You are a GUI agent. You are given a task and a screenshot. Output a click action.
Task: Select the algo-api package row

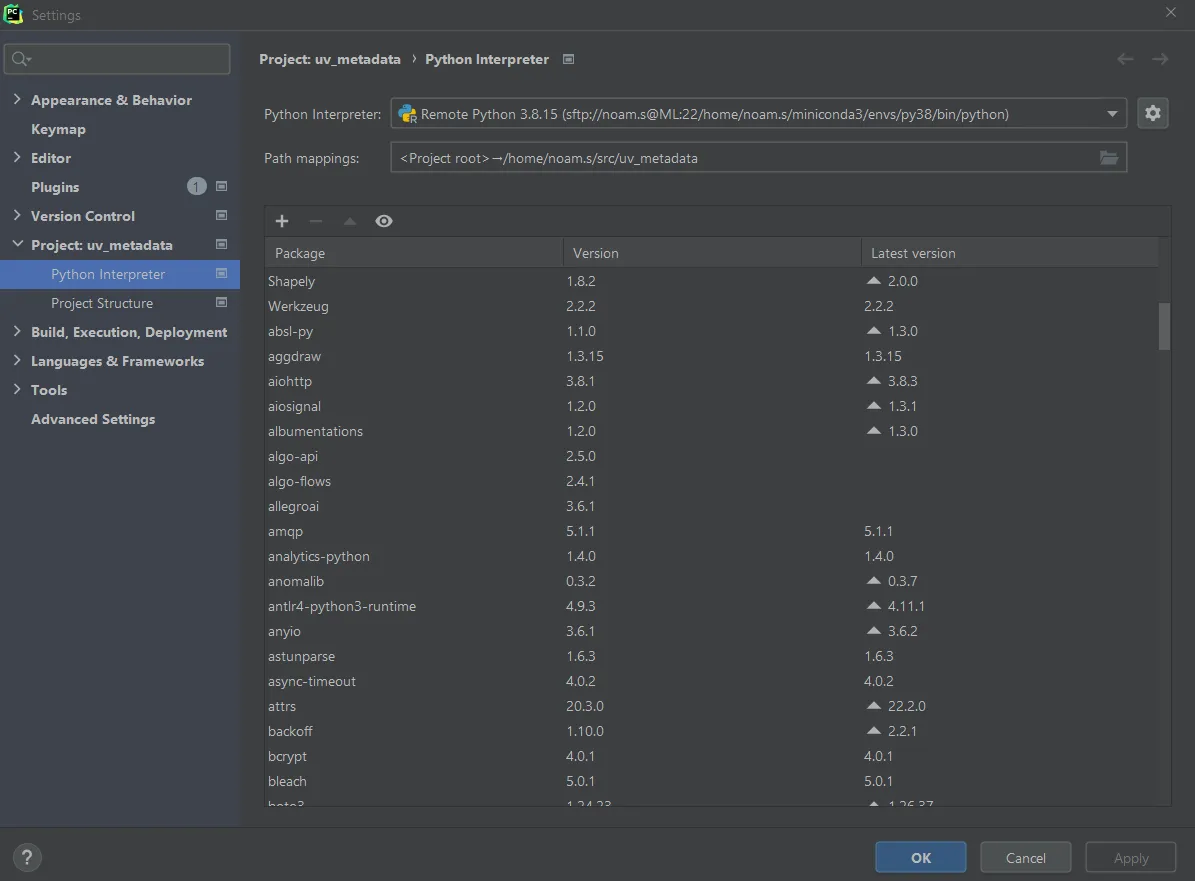(712, 456)
